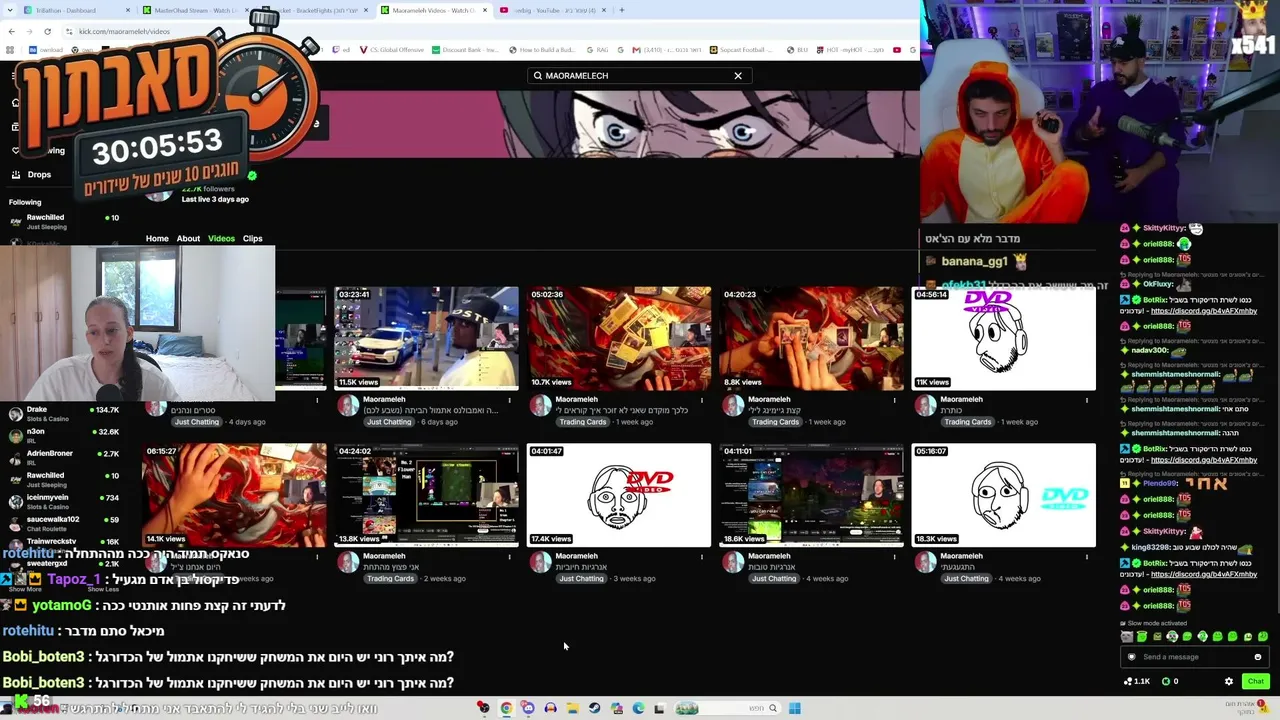The height and width of the screenshot is (720, 1280).
Task: Click Just Chatting tag under 03:23:41 video
Action: click(389, 422)
